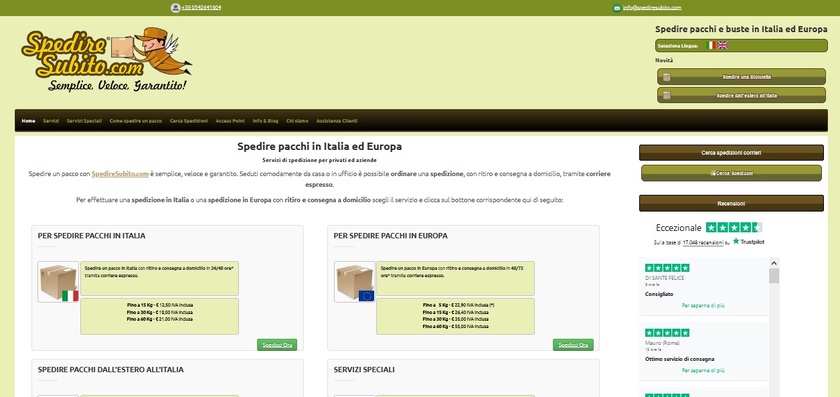The width and height of the screenshot is (840, 397).
Task: Click Per saperne di più under Ottimo servizio review
Action: [x=703, y=370]
